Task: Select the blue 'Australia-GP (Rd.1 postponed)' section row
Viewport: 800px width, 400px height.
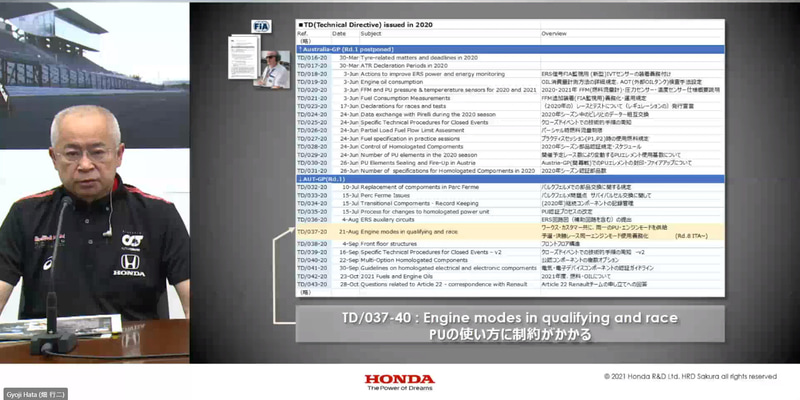Action: coord(510,49)
